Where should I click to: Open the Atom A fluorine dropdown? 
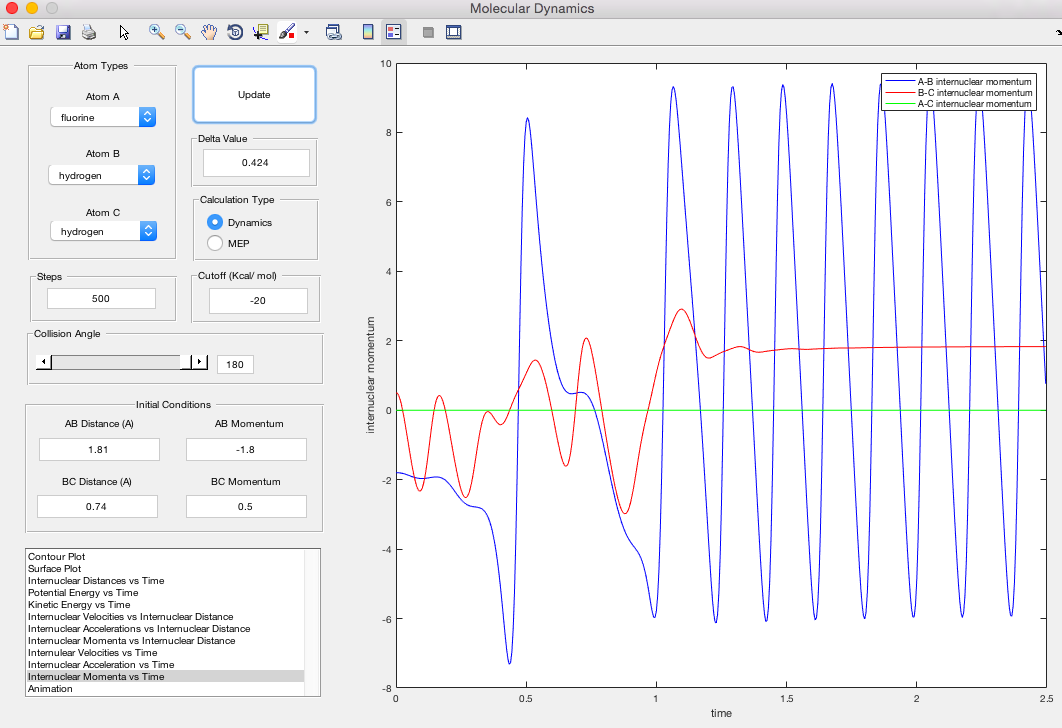(x=103, y=117)
